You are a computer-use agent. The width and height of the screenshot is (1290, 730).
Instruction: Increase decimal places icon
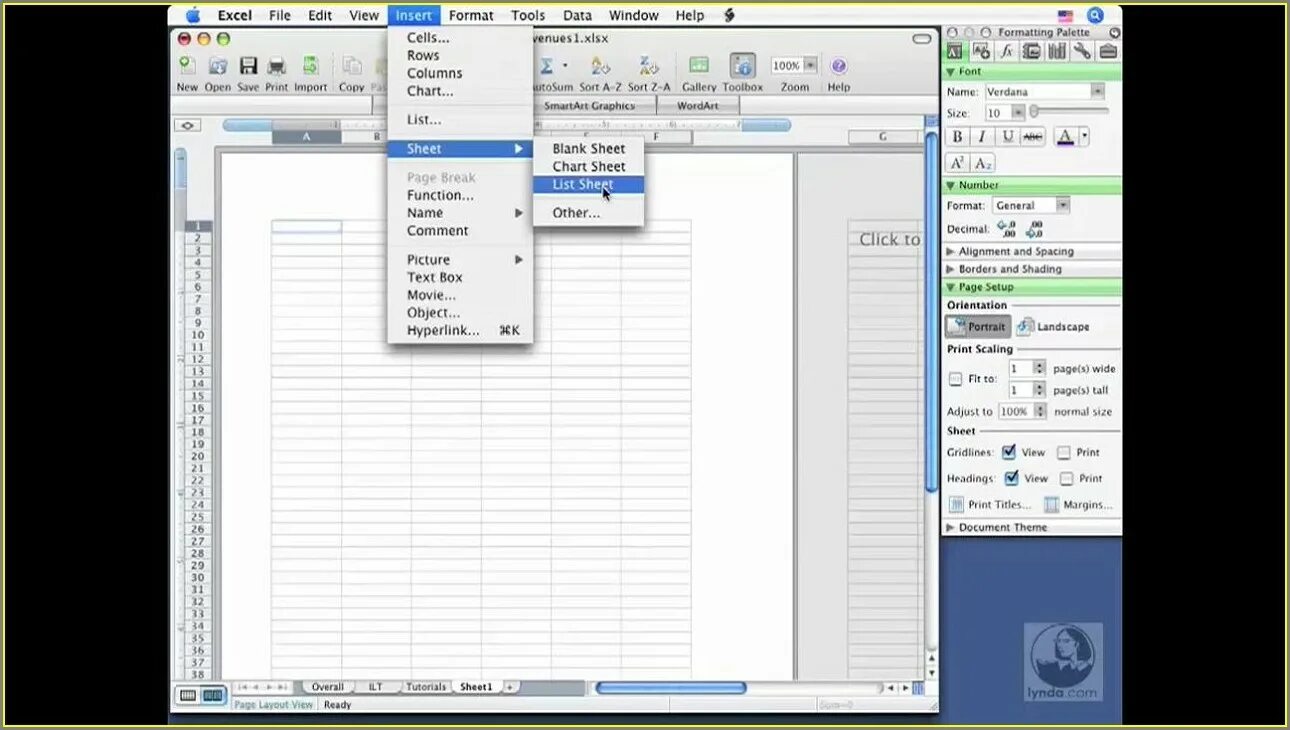tap(1007, 229)
